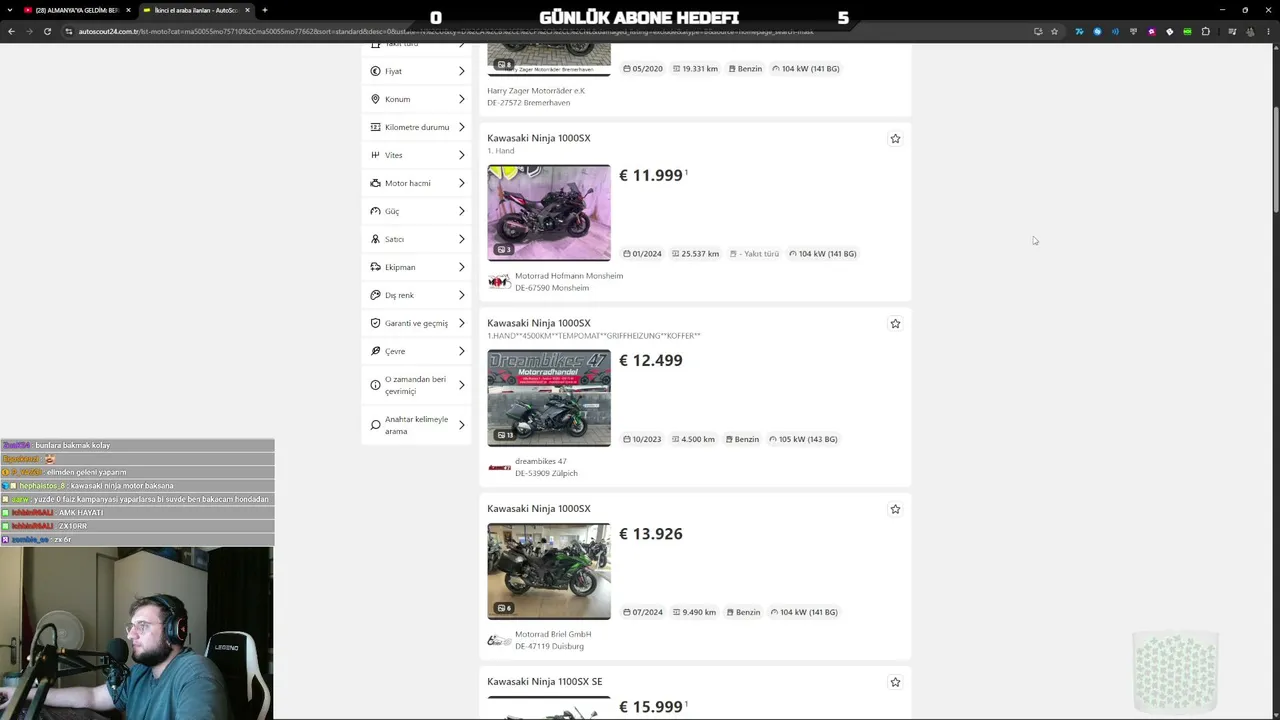Expand the Vites filter chevron
The height and width of the screenshot is (720, 1280).
461,155
